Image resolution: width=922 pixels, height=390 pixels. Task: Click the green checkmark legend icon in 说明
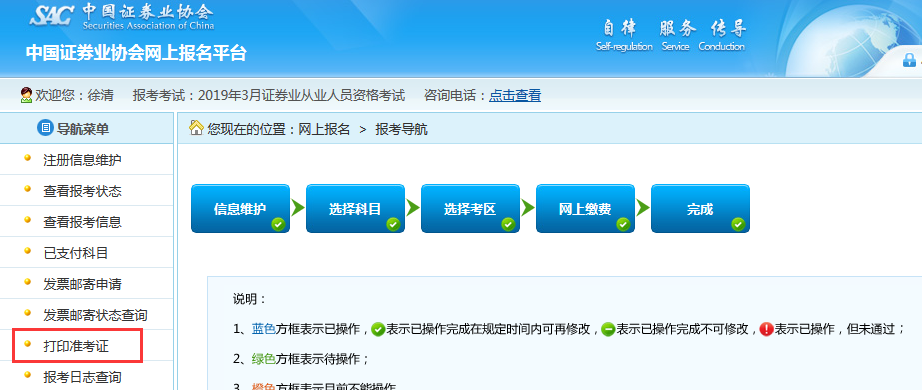pos(379,329)
